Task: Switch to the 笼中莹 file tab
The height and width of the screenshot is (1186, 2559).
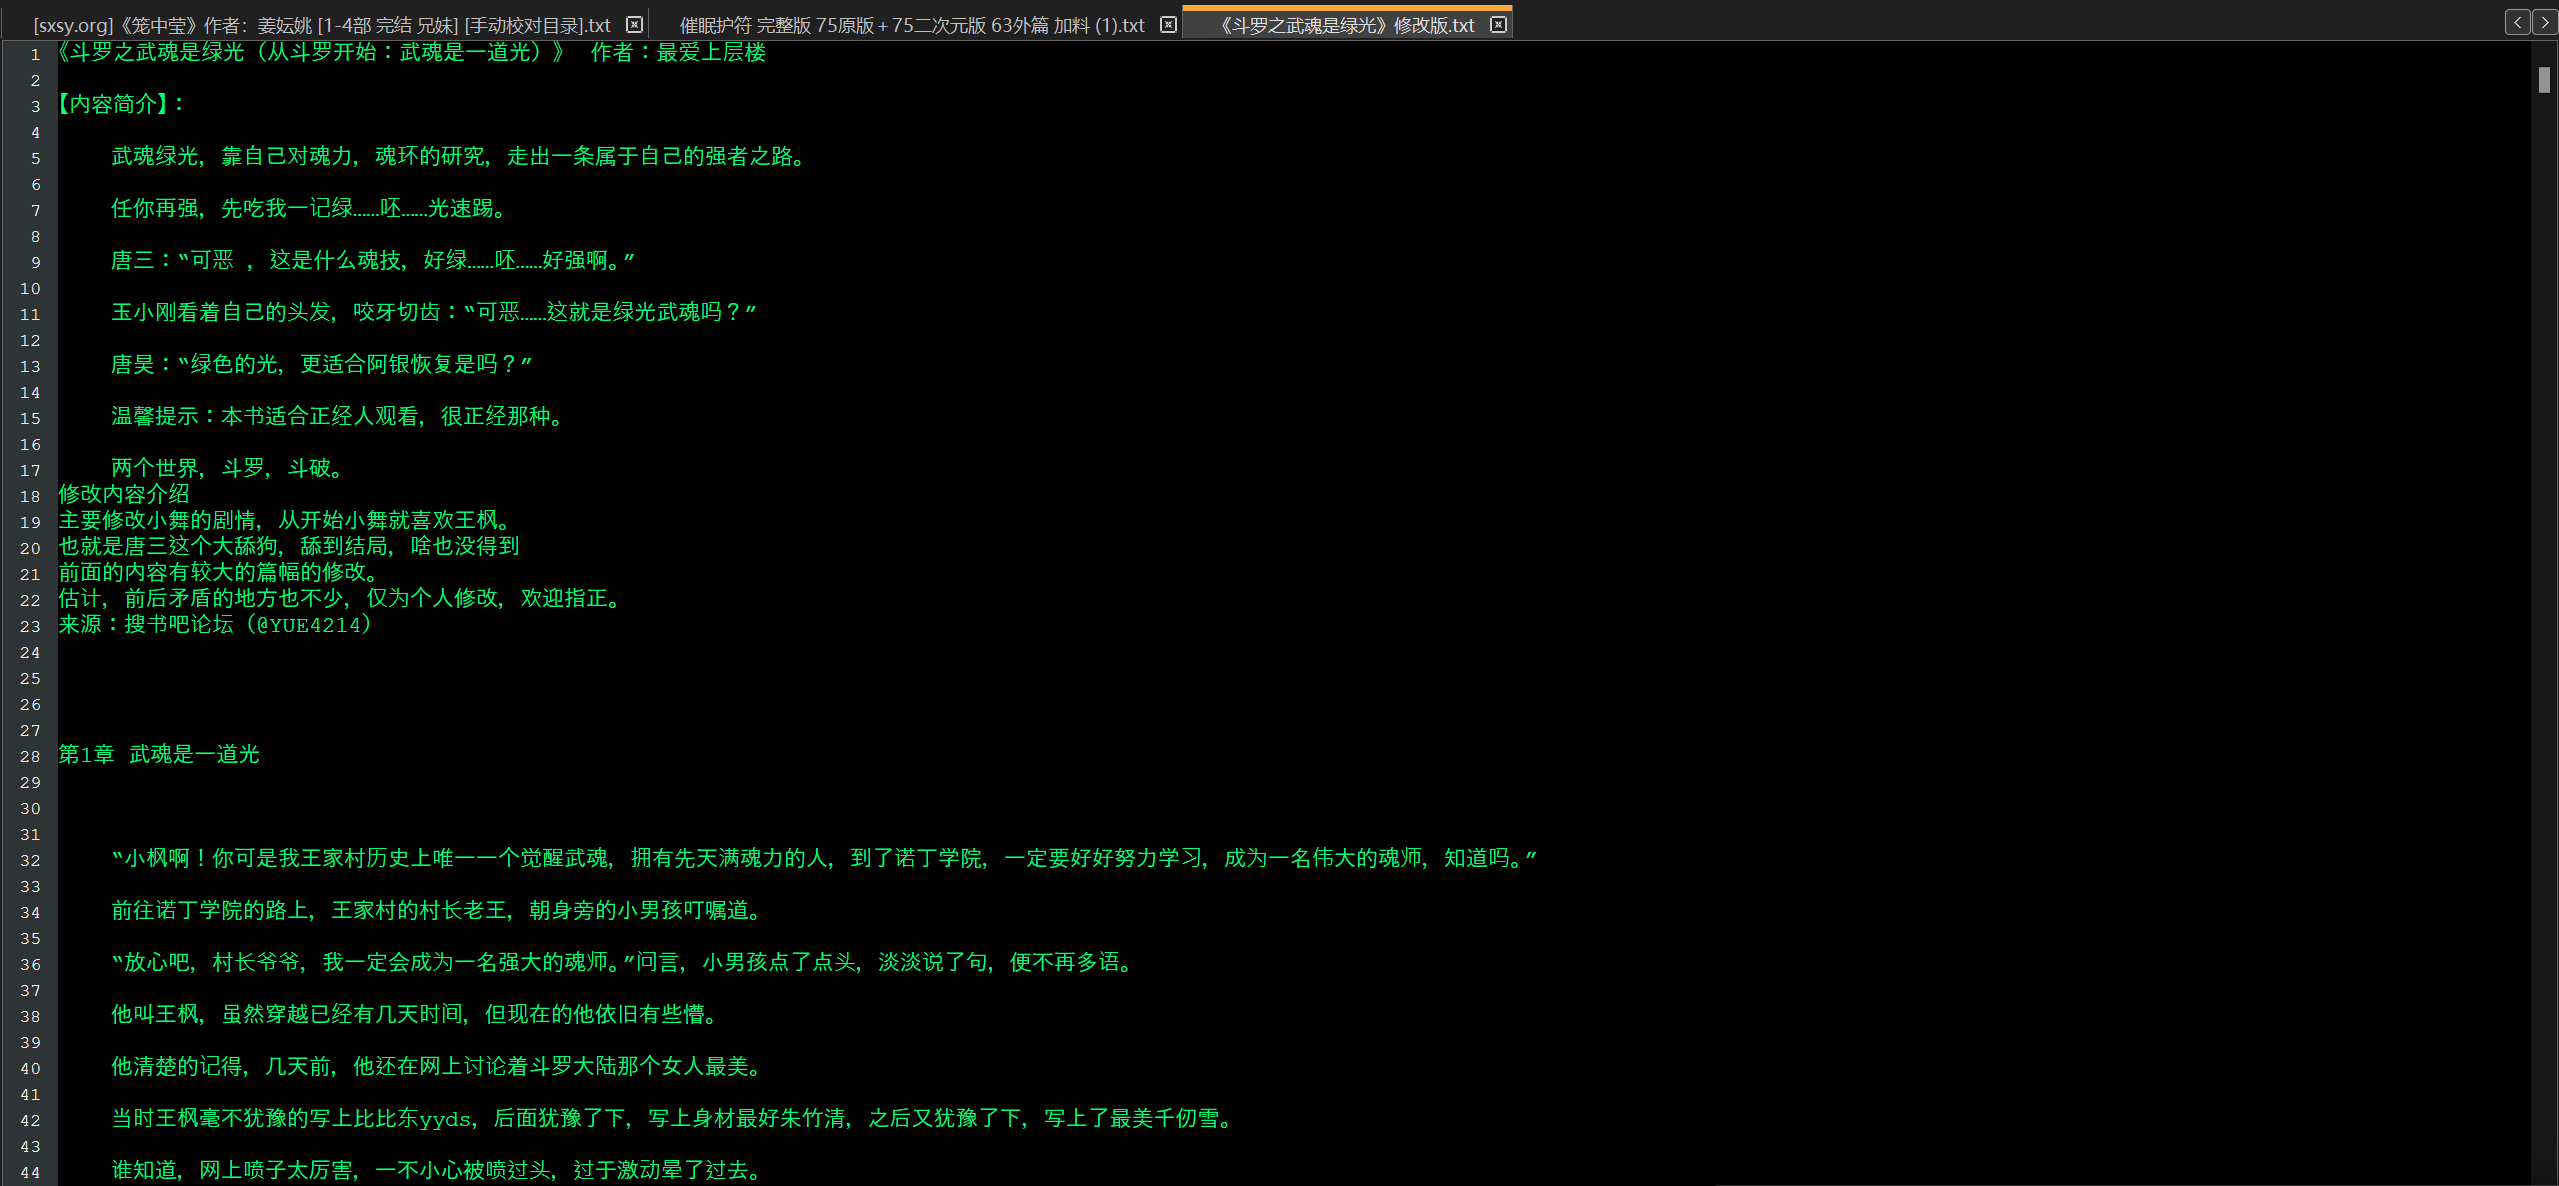Action: 322,25
